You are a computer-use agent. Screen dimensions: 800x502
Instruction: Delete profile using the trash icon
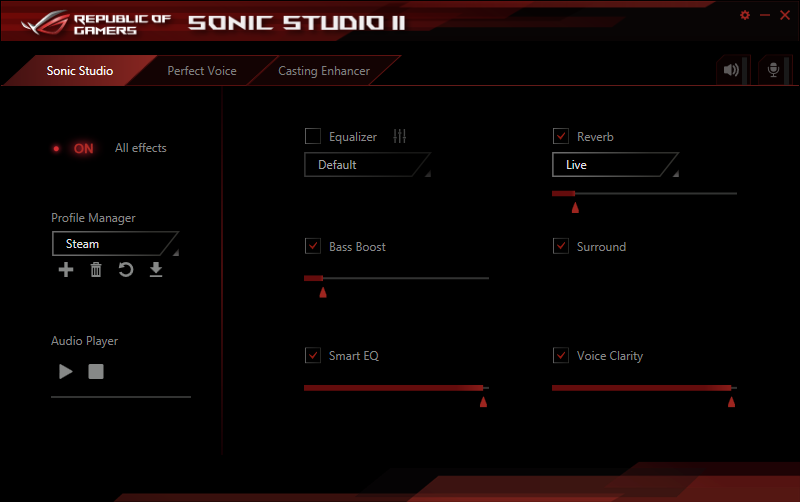[x=96, y=270]
